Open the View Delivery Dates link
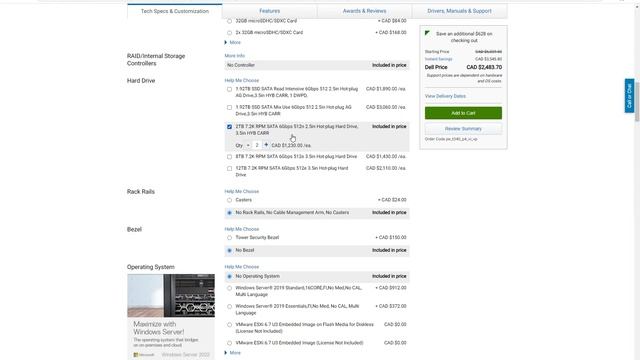Viewport: 640px width, 360px height. coord(445,96)
